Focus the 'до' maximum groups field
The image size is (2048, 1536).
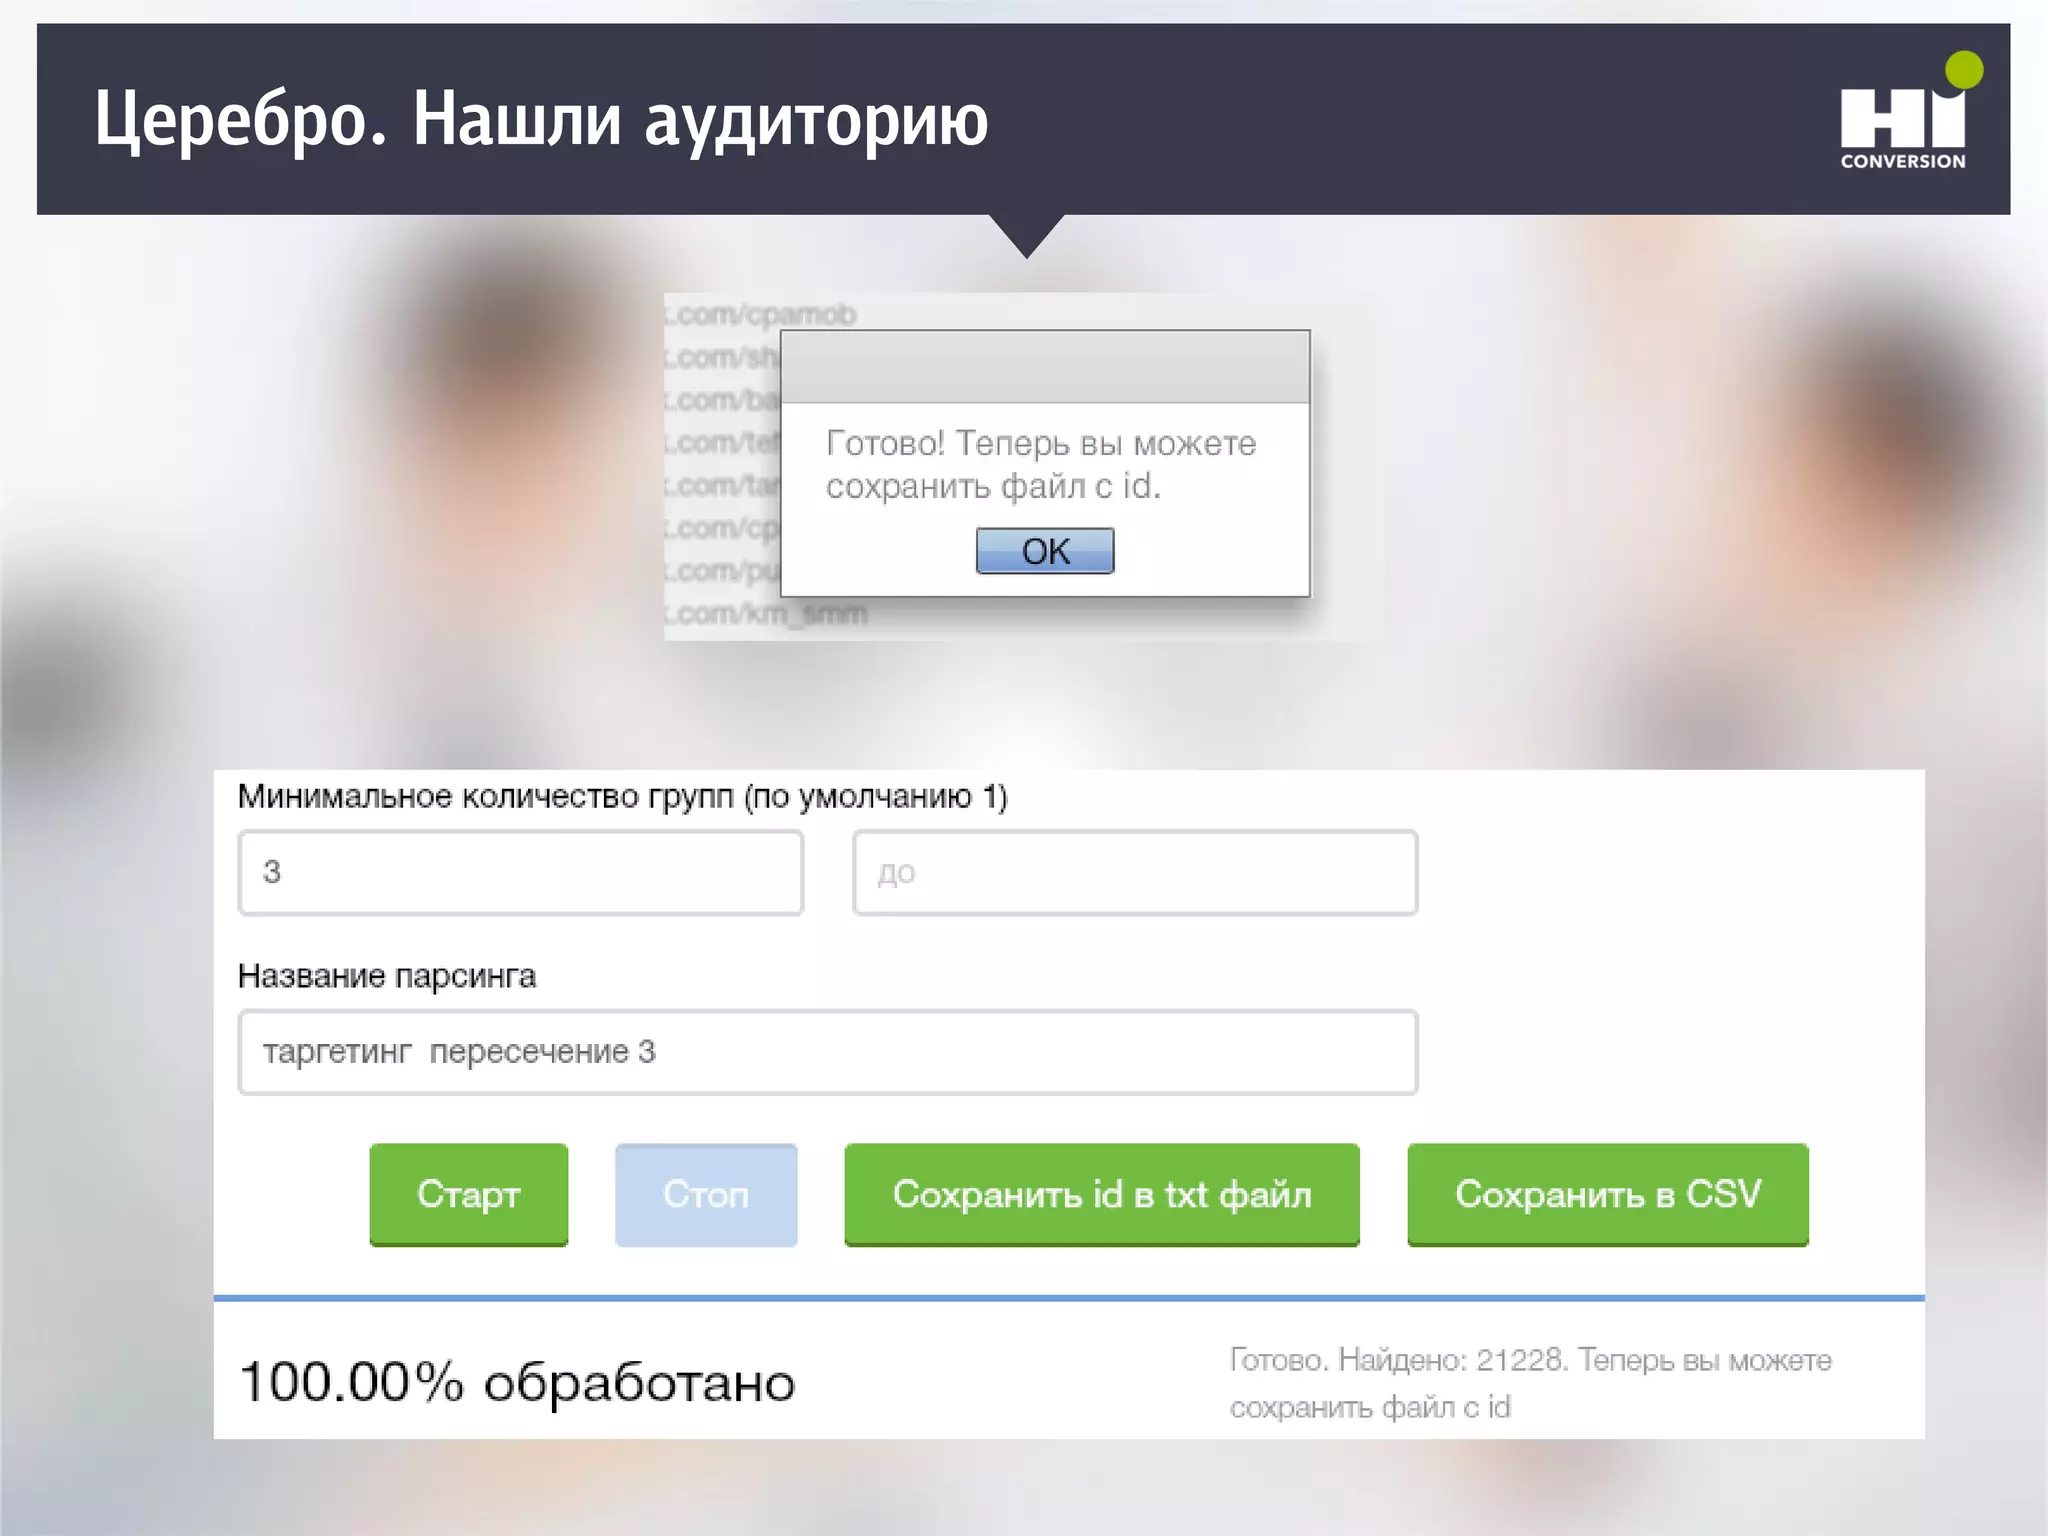pyautogui.click(x=1135, y=872)
